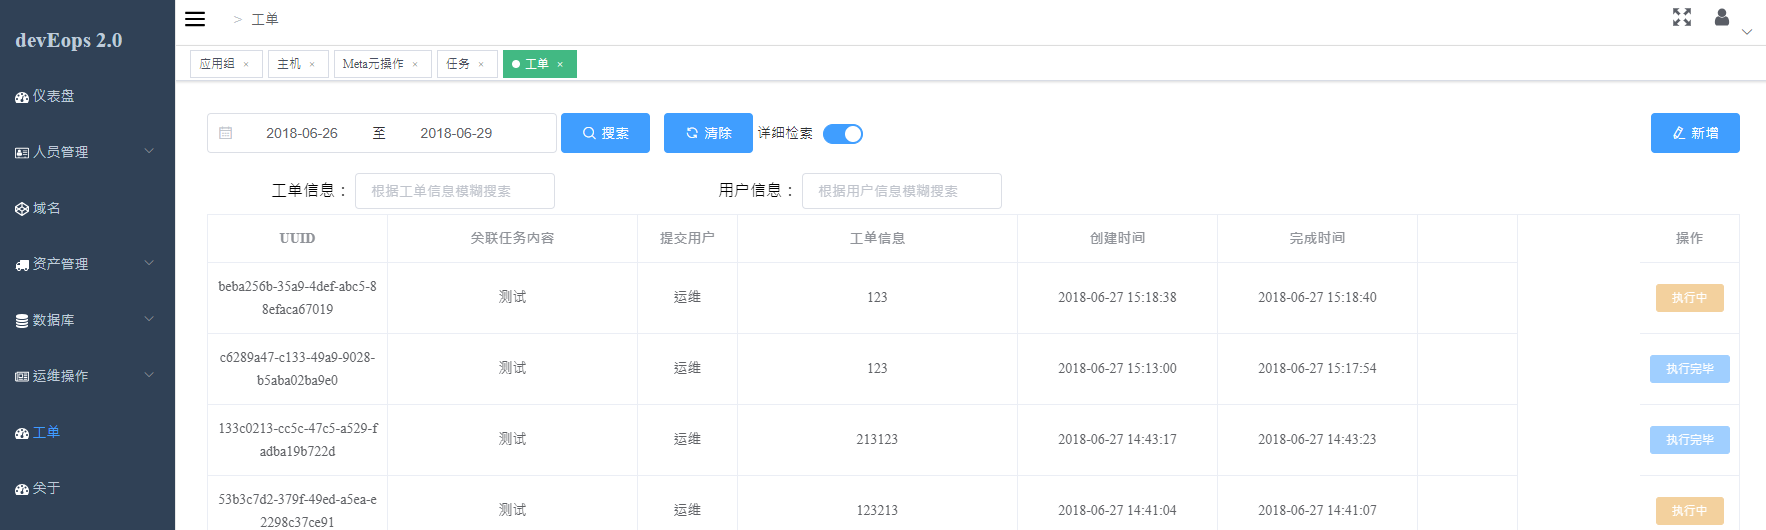Click 执行中 button for UUID beba256b row
This screenshot has width=1766, height=530.
(1690, 298)
